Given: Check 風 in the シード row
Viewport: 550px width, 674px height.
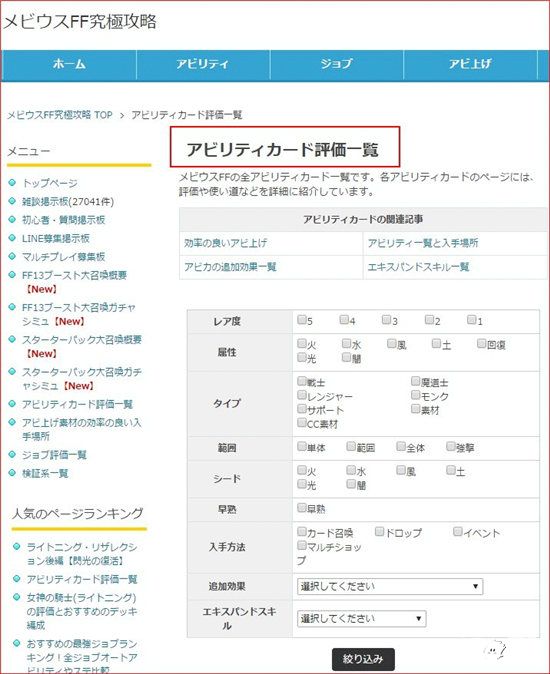Looking at the screenshot, I should click(x=400, y=470).
